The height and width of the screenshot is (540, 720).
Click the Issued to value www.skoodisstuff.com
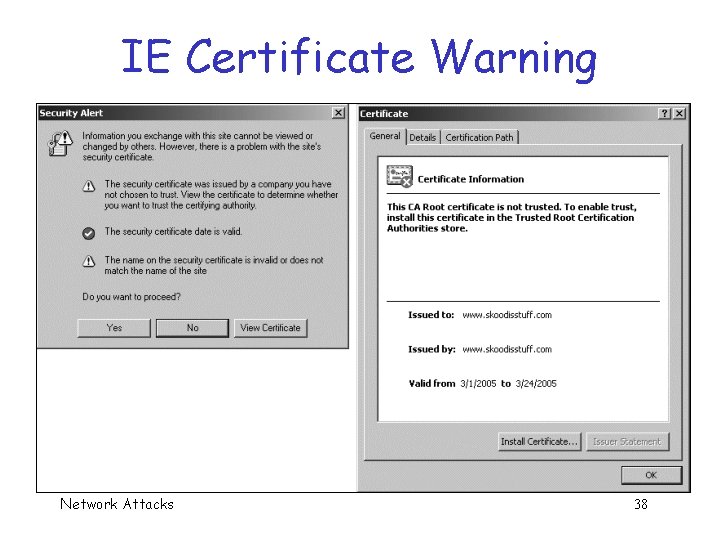click(x=507, y=315)
